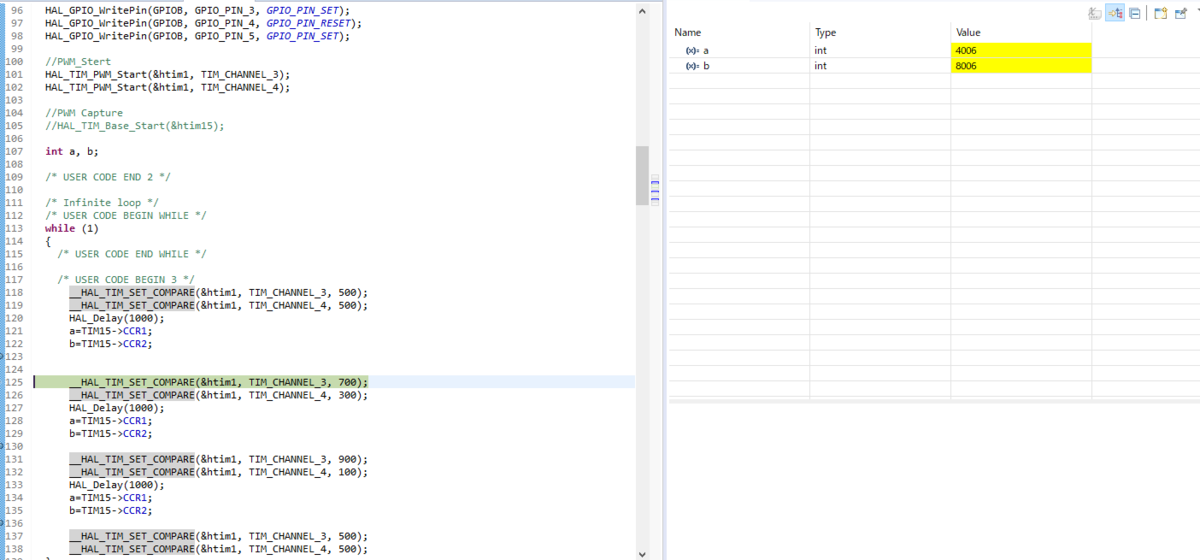The image size is (1200, 560).
Task: Click the '//PWM Capture' comment line
Action: (x=84, y=113)
